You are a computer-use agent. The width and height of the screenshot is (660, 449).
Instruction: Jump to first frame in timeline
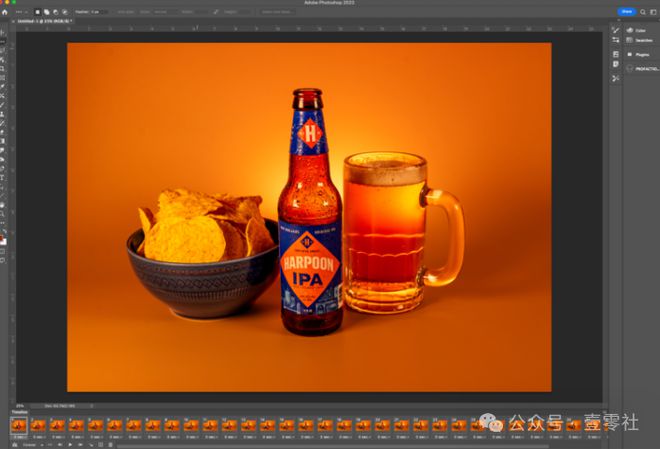point(50,445)
